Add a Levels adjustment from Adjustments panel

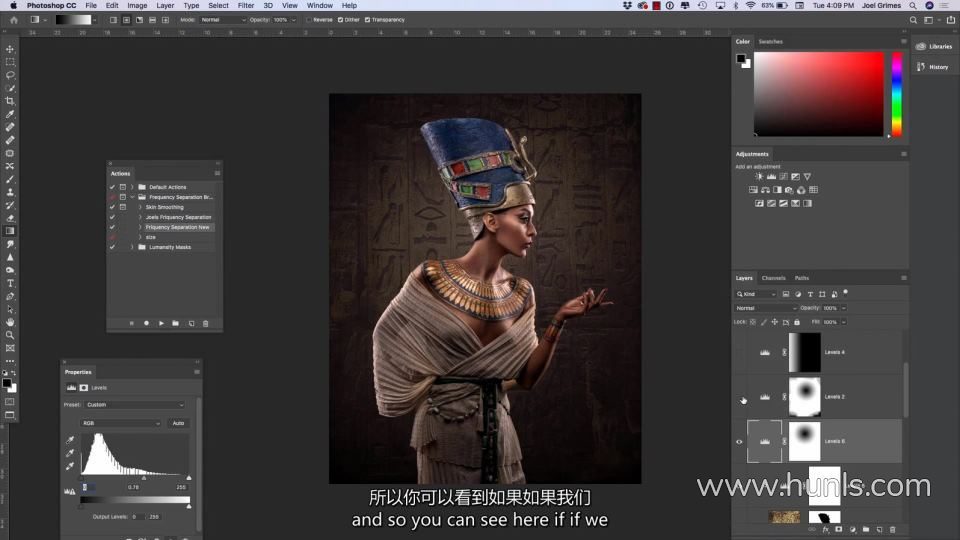coord(771,176)
